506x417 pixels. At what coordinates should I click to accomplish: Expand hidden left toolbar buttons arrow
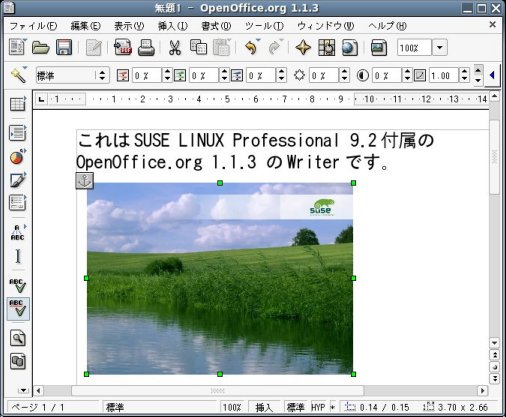coord(23,390)
